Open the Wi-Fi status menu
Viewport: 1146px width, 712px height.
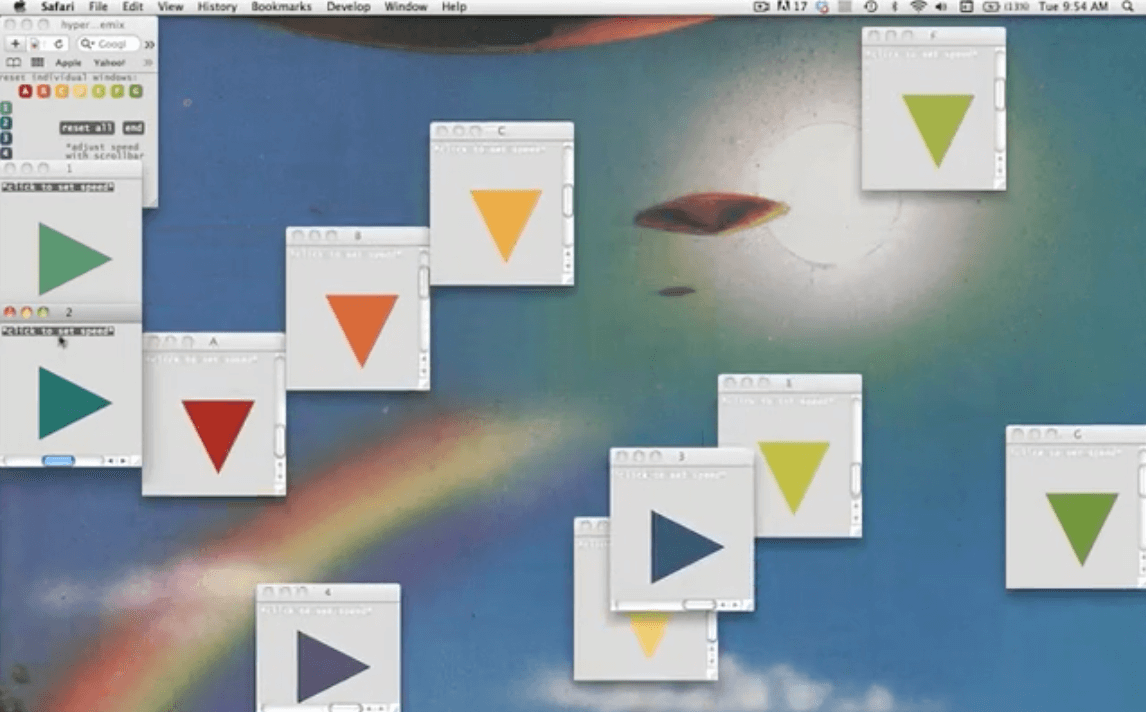pyautogui.click(x=918, y=7)
